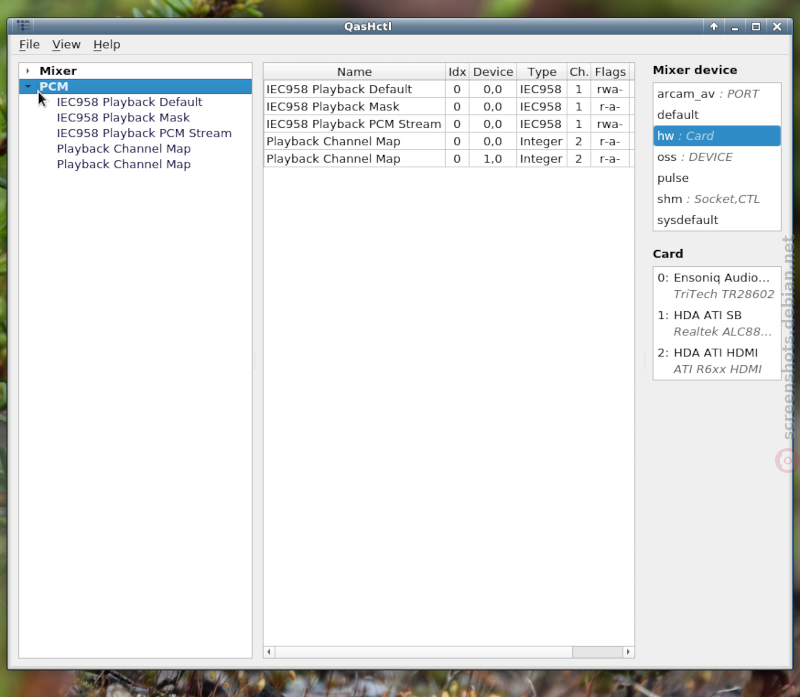Viewport: 800px width, 697px height.
Task: Sort table by Flags column header
Action: 610,71
